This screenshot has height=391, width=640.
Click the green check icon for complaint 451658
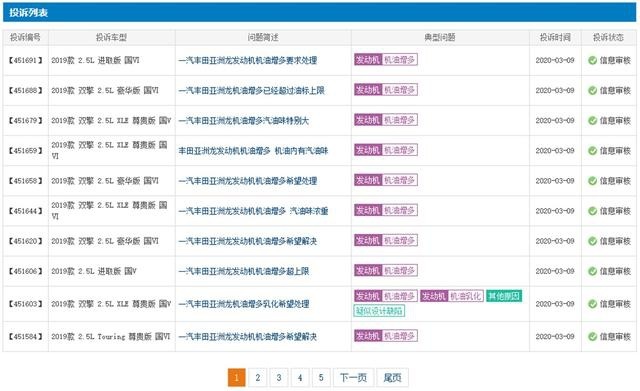[592, 181]
